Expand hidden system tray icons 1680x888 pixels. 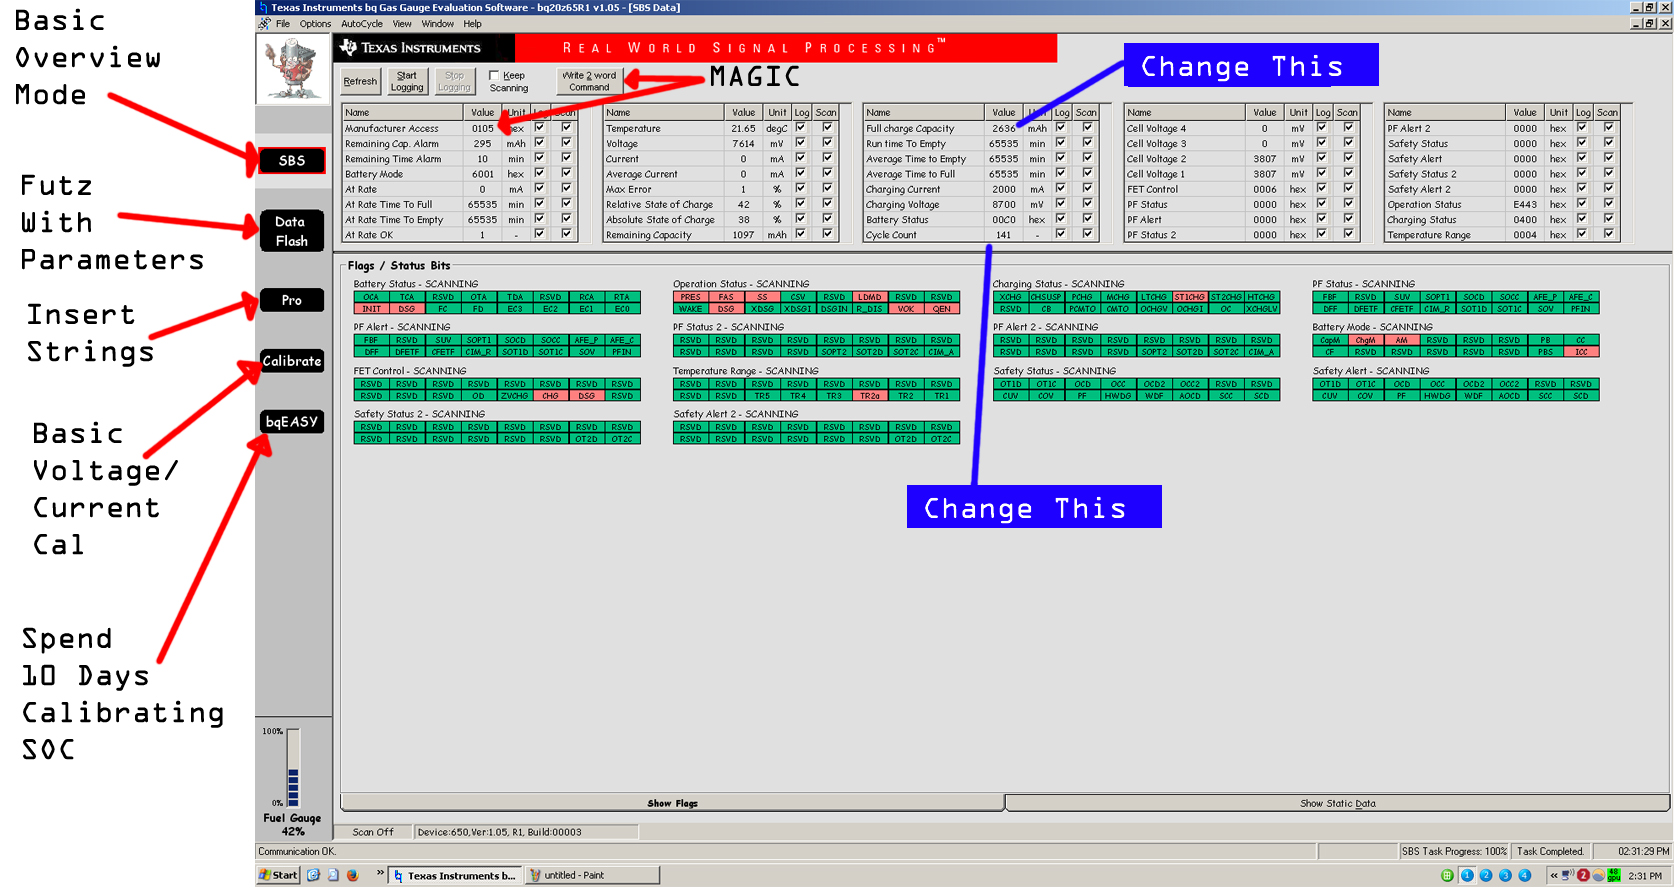(1553, 875)
